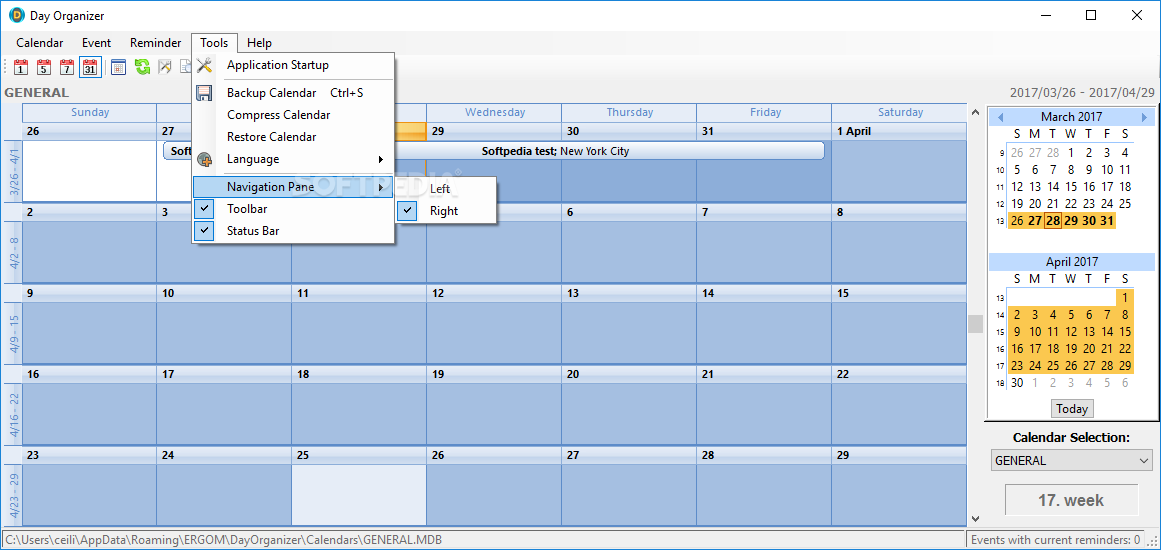Go to previous month in mini calendar
Image resolution: width=1161 pixels, height=550 pixels.
(1000, 117)
